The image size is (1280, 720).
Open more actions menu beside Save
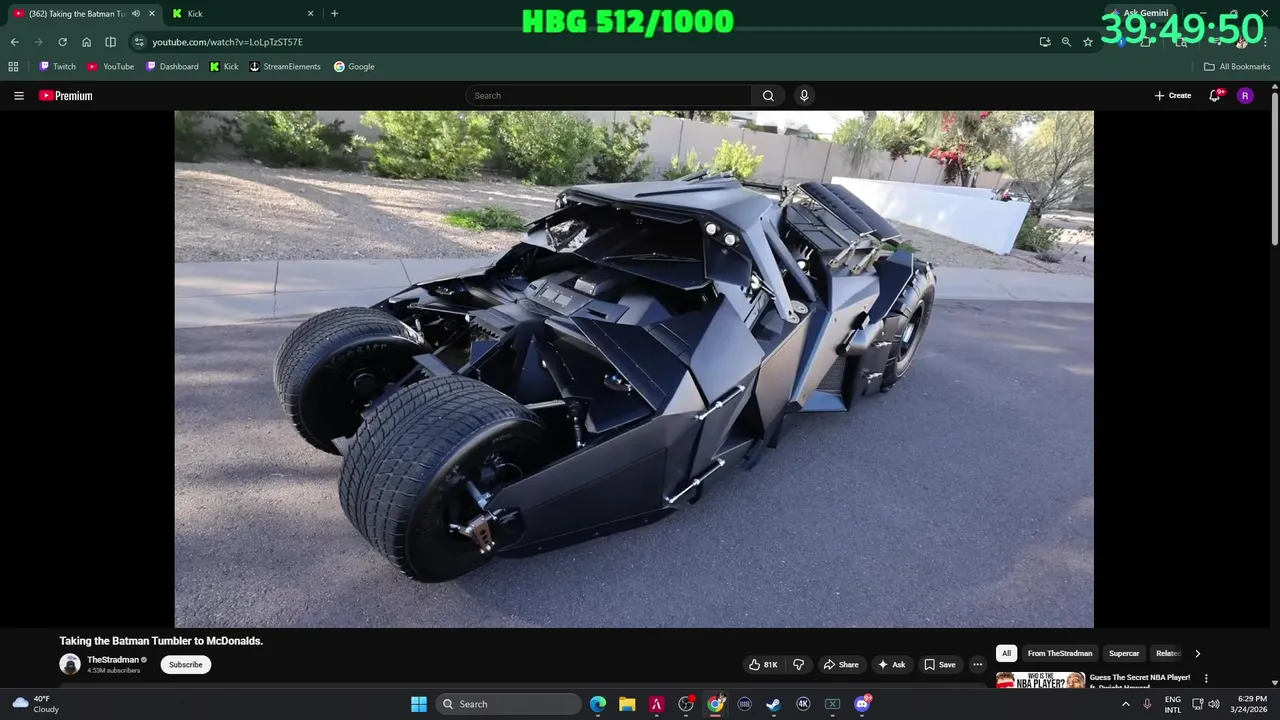click(x=978, y=665)
